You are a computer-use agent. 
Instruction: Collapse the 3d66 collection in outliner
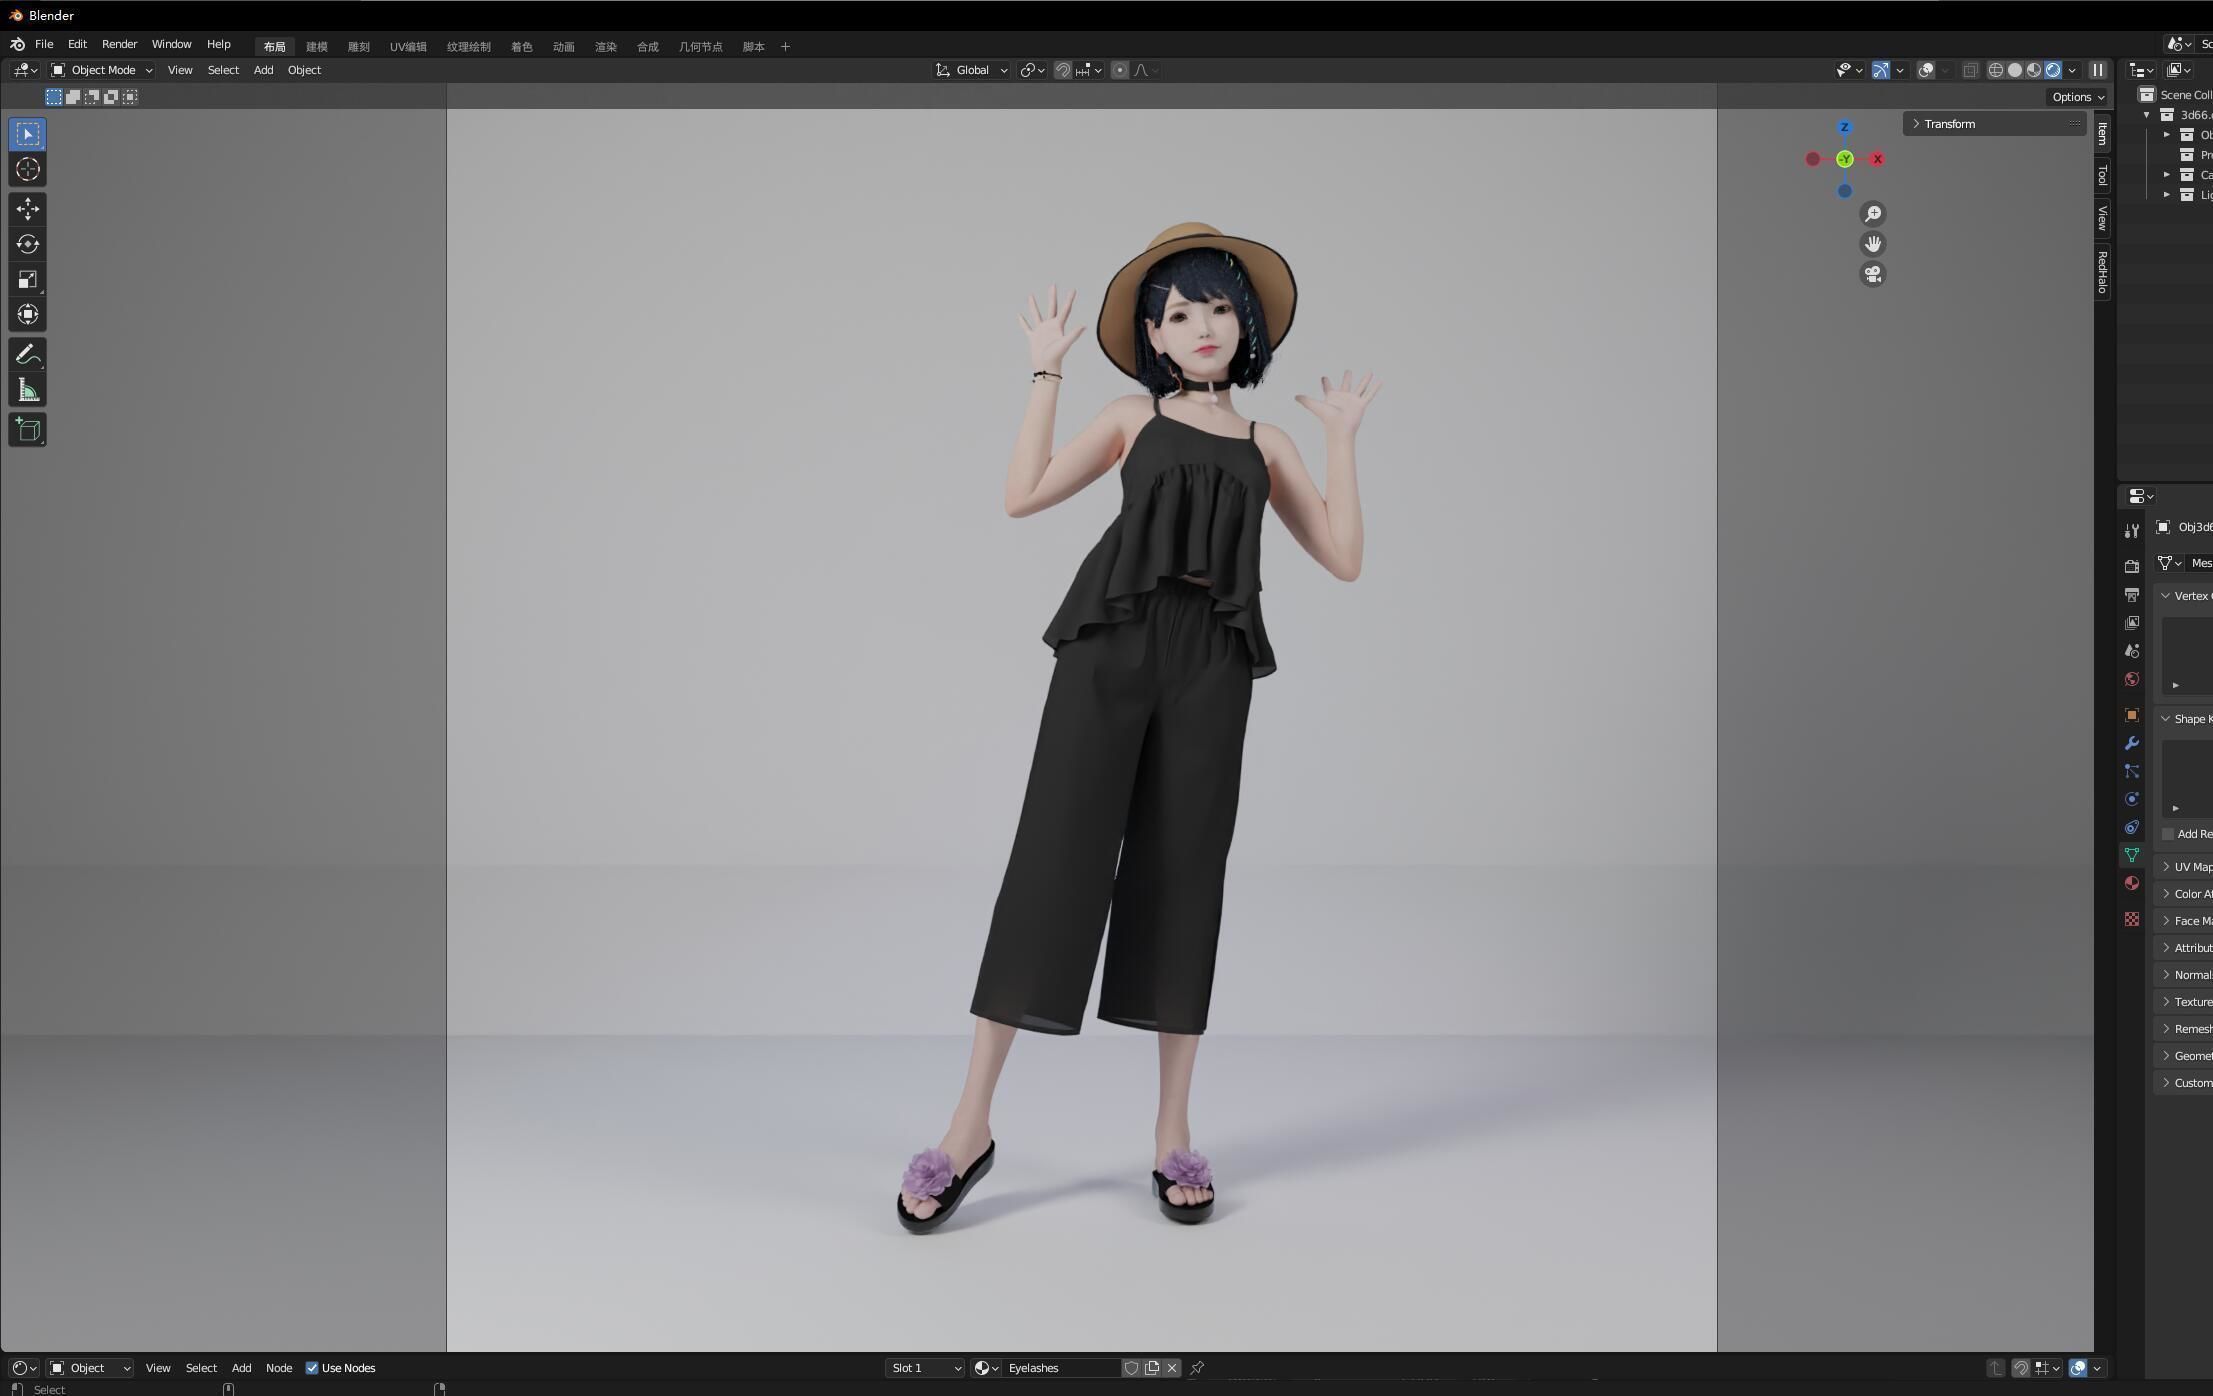click(x=2147, y=115)
